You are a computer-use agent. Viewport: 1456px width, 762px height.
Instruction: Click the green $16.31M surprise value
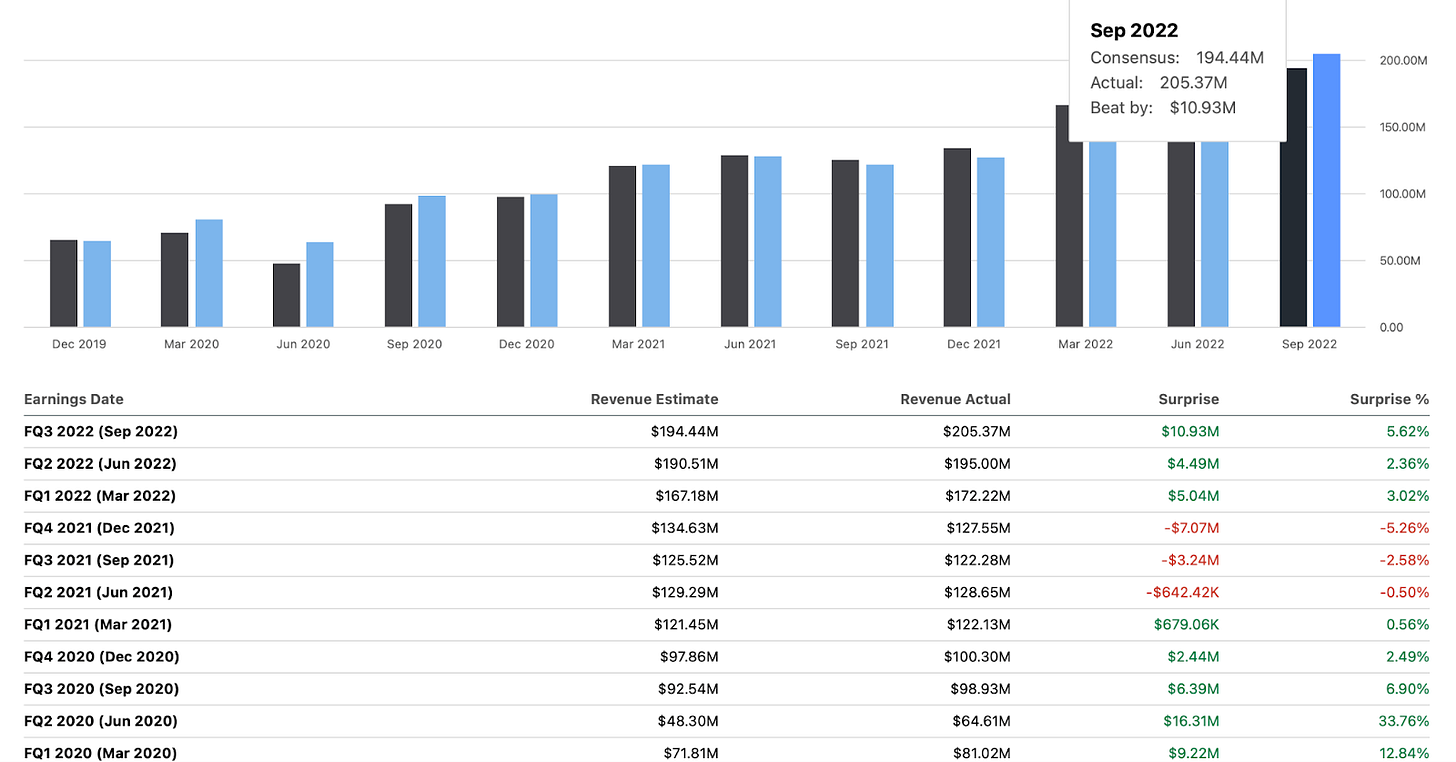(1192, 720)
